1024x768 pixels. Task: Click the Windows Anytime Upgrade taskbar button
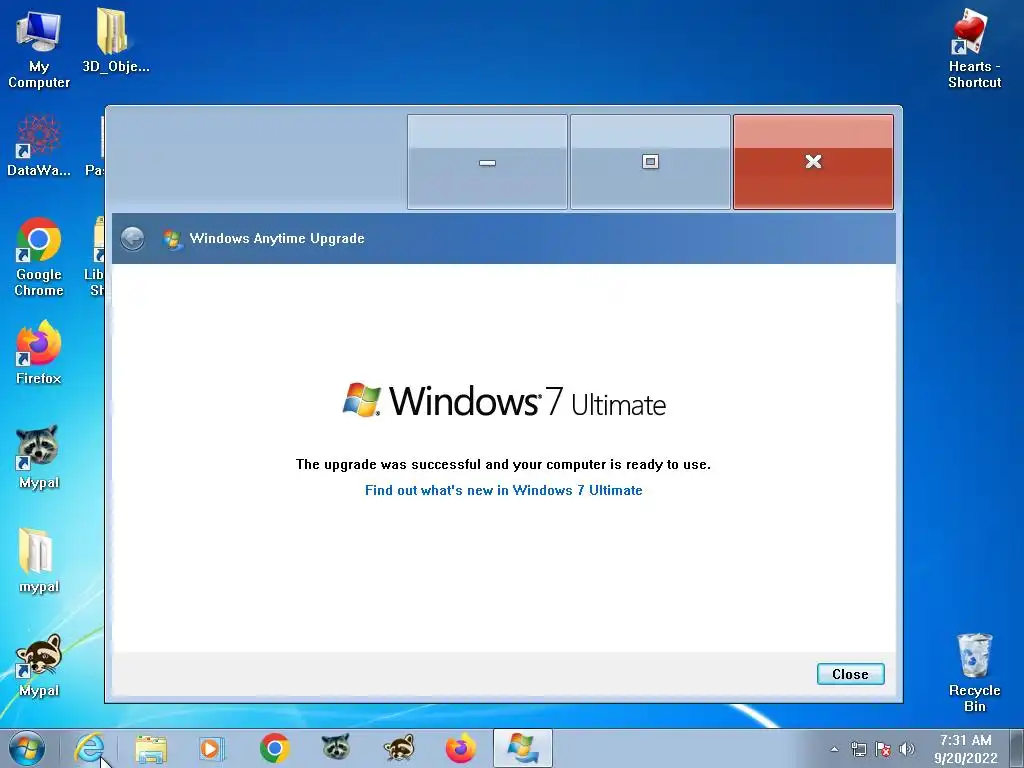click(x=522, y=748)
